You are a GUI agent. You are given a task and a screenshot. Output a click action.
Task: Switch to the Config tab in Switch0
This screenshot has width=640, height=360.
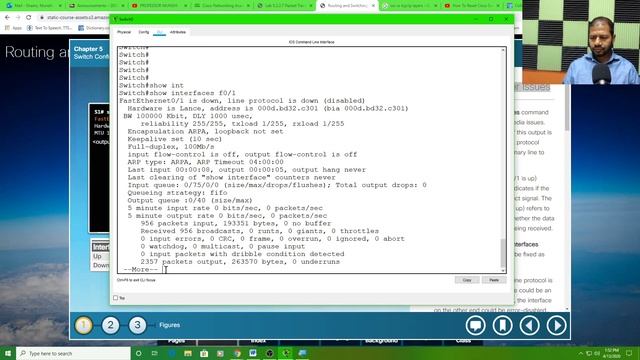pos(144,32)
